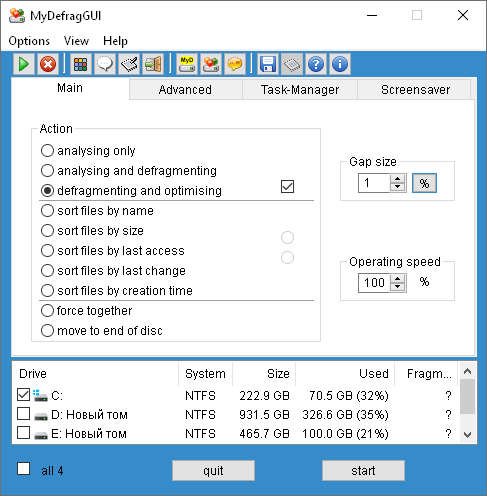Click the Gap size input field

(x=374, y=183)
